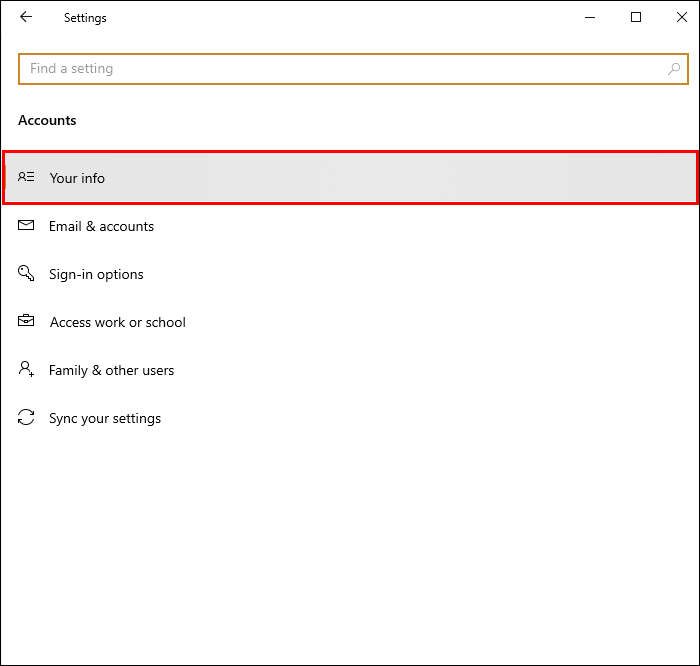This screenshot has width=700, height=666.
Task: Open Sign-in options page
Action: (x=96, y=274)
